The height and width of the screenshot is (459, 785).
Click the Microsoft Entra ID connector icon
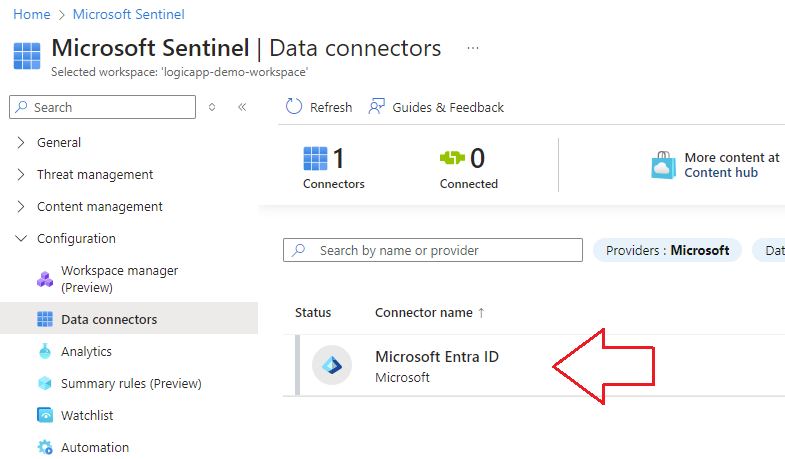331,366
